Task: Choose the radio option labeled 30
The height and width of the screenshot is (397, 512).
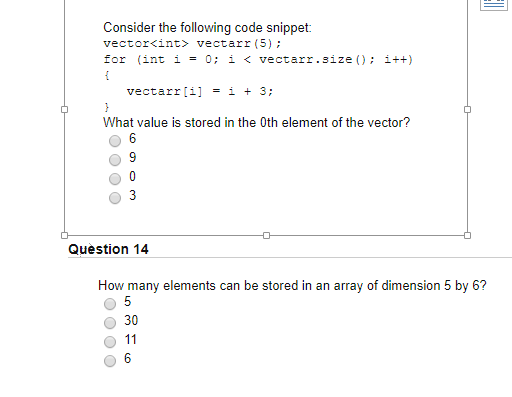Action: (x=110, y=323)
